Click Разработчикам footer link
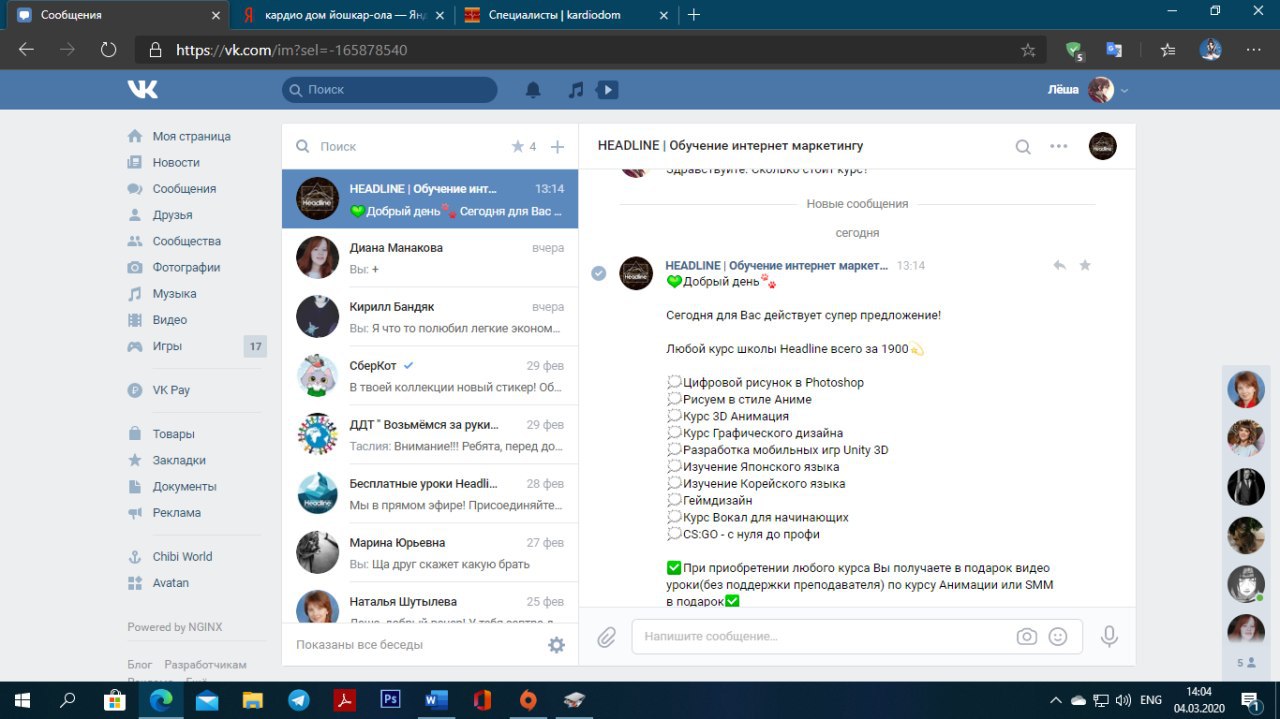The width and height of the screenshot is (1280, 719). 205,665
